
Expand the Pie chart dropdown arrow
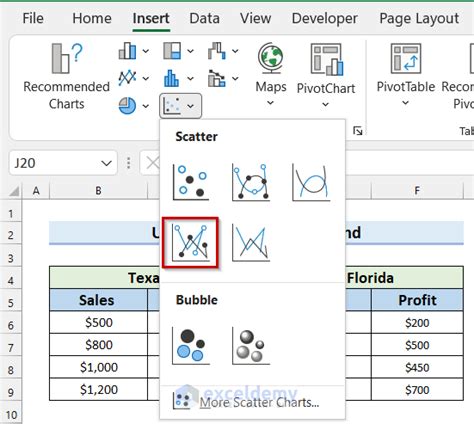(146, 106)
